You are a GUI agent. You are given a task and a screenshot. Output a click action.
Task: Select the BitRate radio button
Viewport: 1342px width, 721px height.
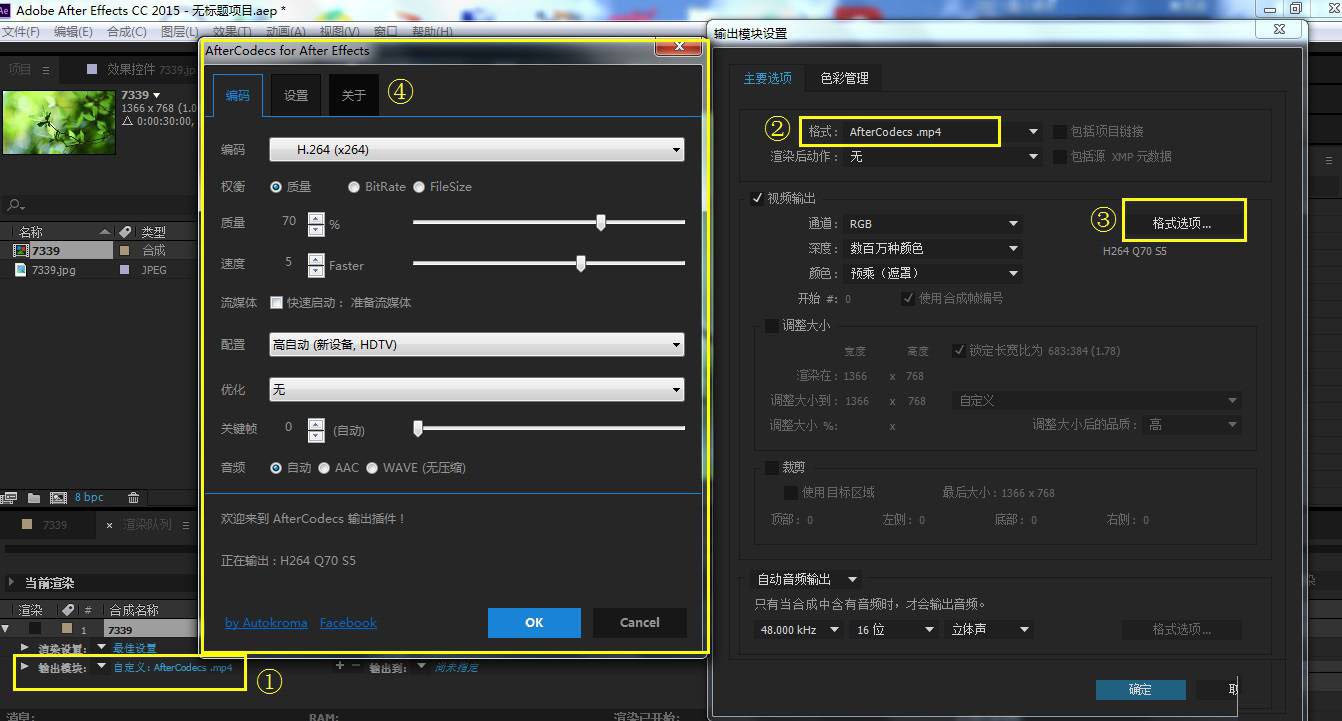click(x=354, y=187)
